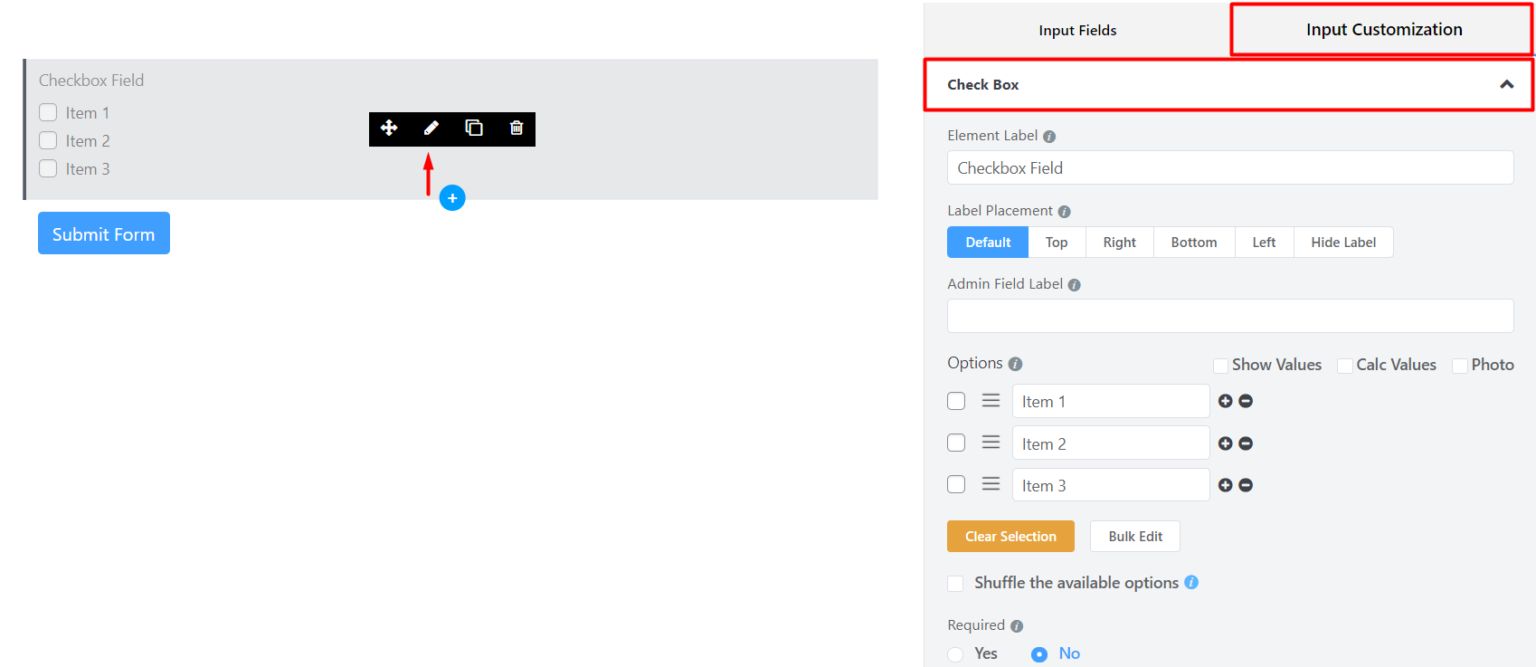1536x667 pixels.
Task: Click the info icon next to Options
Action: click(x=1015, y=363)
